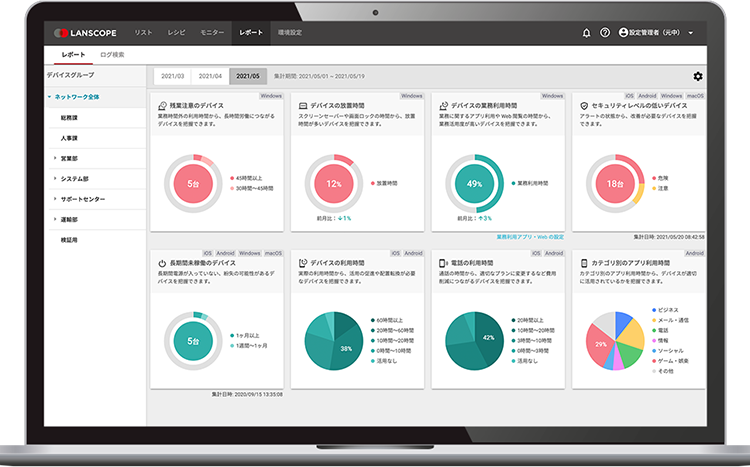
Task: Click the デバイスの放置時間 card icon
Action: 303,106
